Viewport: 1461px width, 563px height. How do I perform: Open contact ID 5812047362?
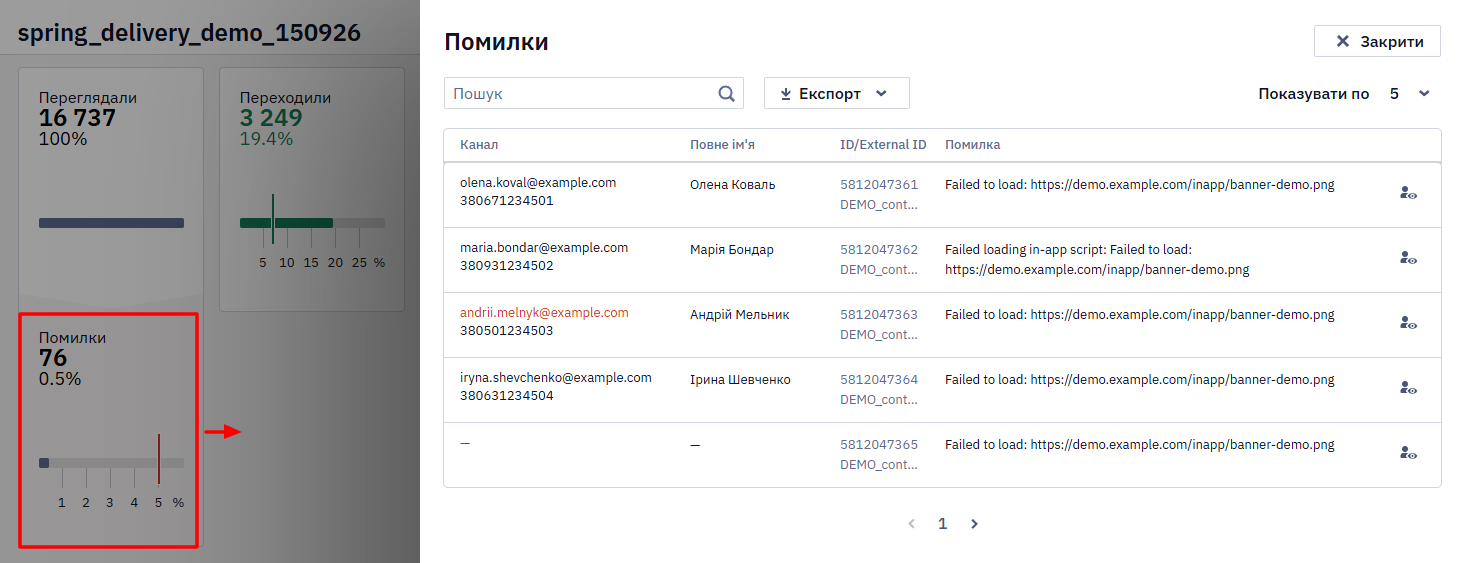879,250
